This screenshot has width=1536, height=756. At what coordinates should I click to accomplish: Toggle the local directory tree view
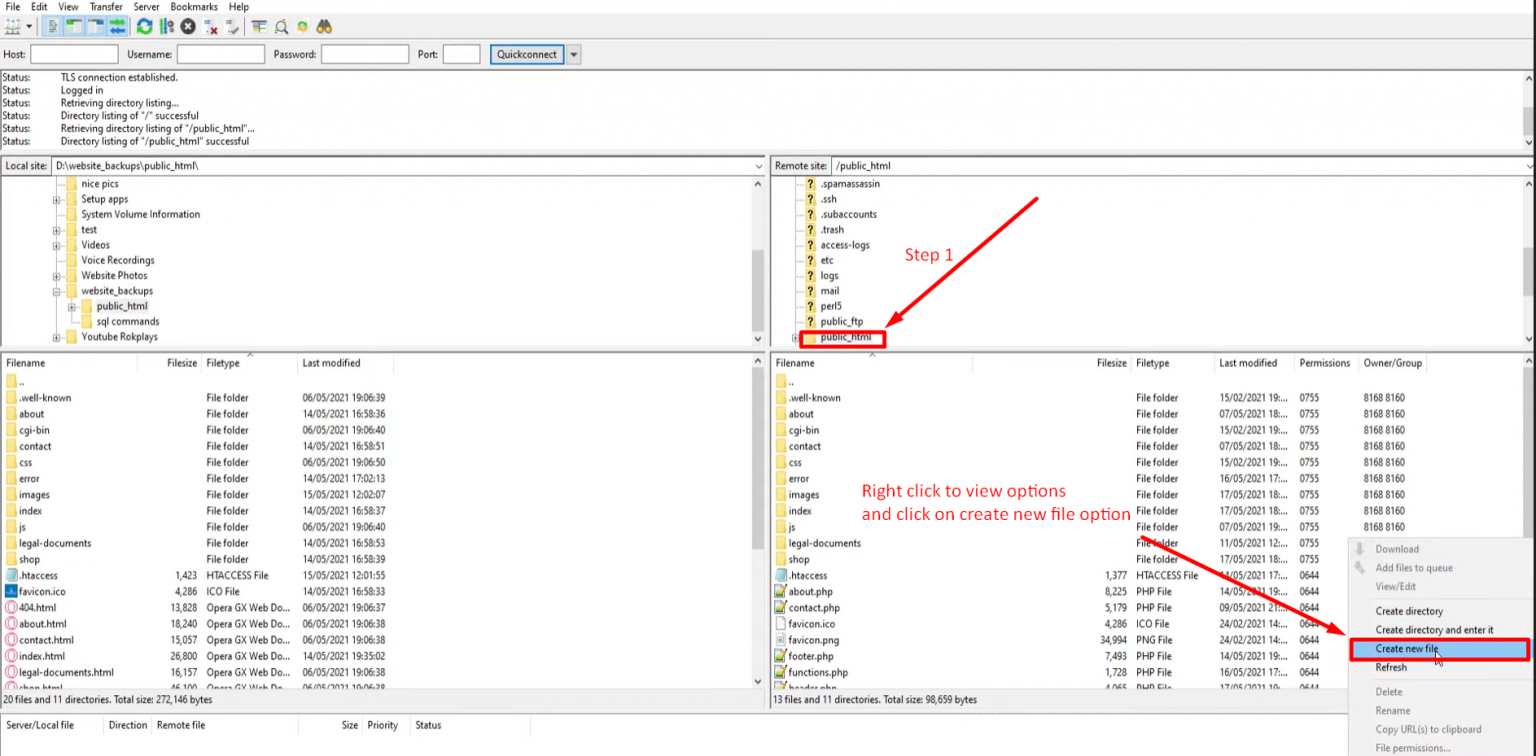pyautogui.click(x=73, y=27)
